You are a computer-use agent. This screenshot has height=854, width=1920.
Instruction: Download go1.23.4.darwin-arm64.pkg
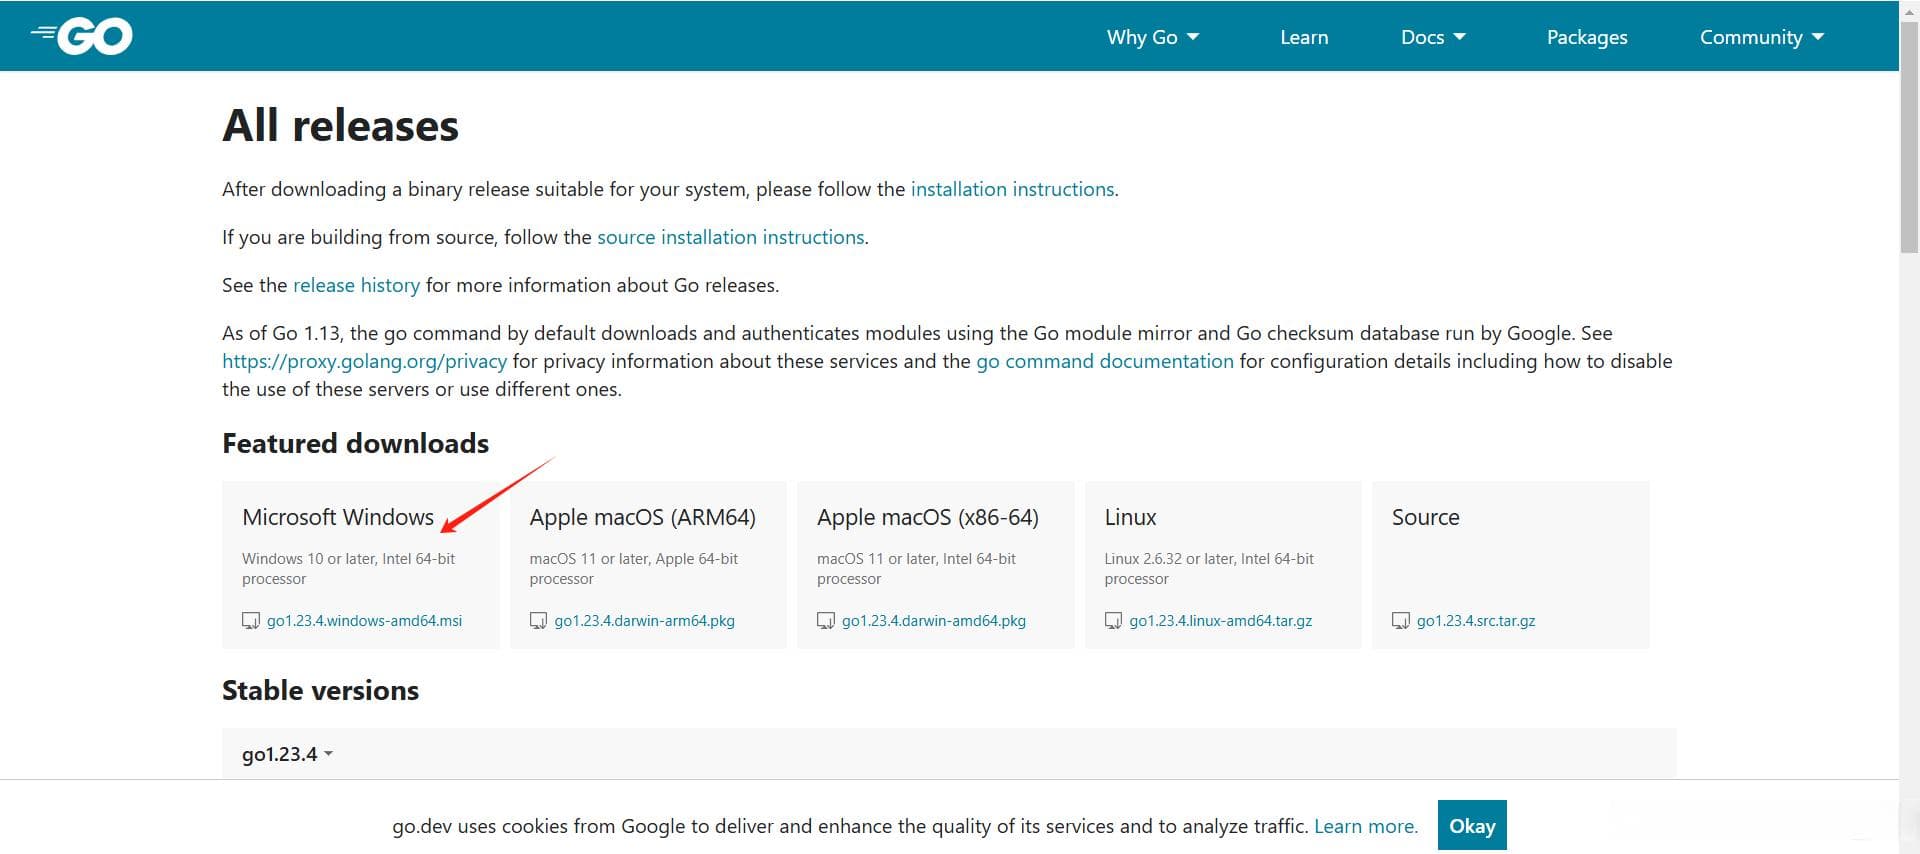tap(644, 621)
